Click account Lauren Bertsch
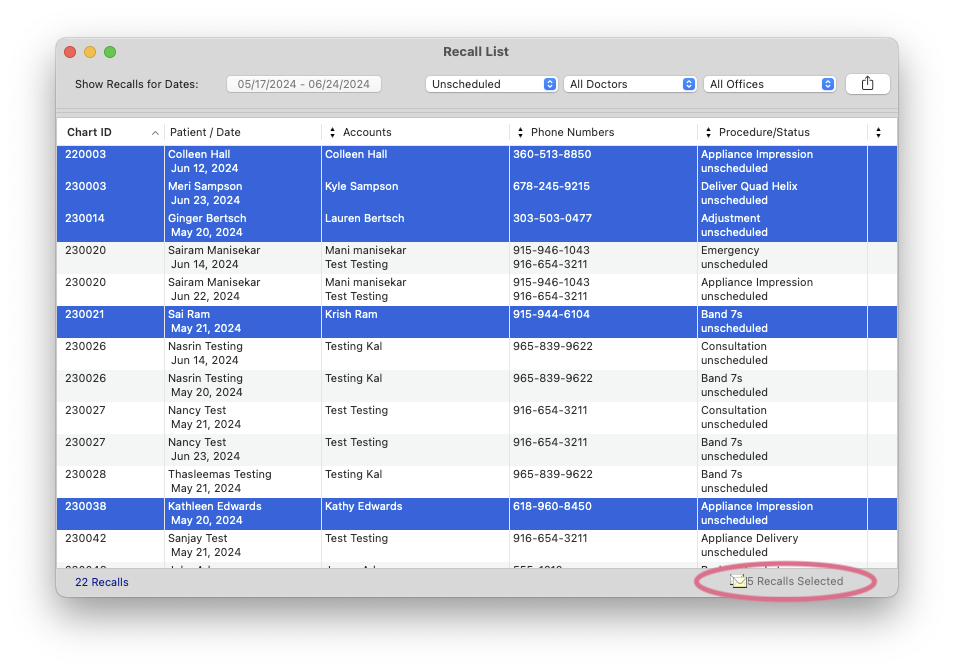 click(x=364, y=218)
